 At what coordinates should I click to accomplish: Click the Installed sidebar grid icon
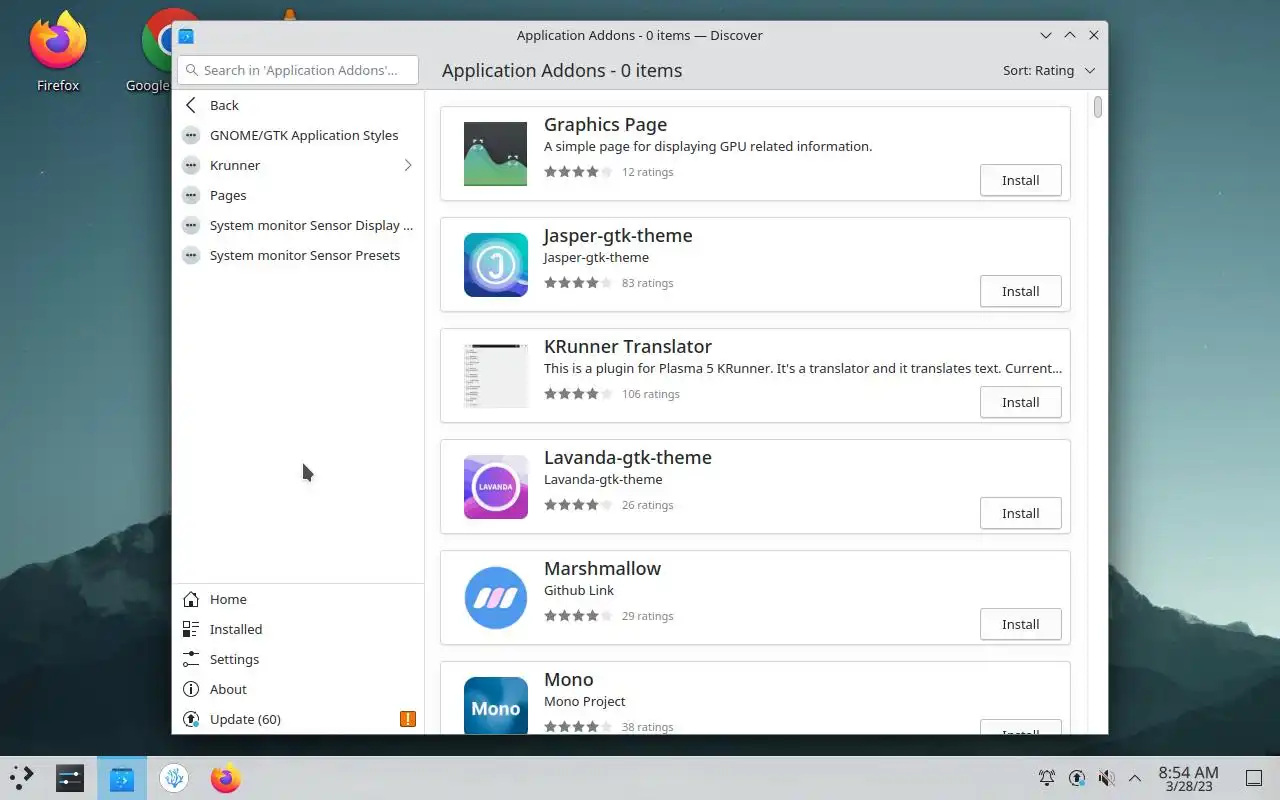coord(191,629)
